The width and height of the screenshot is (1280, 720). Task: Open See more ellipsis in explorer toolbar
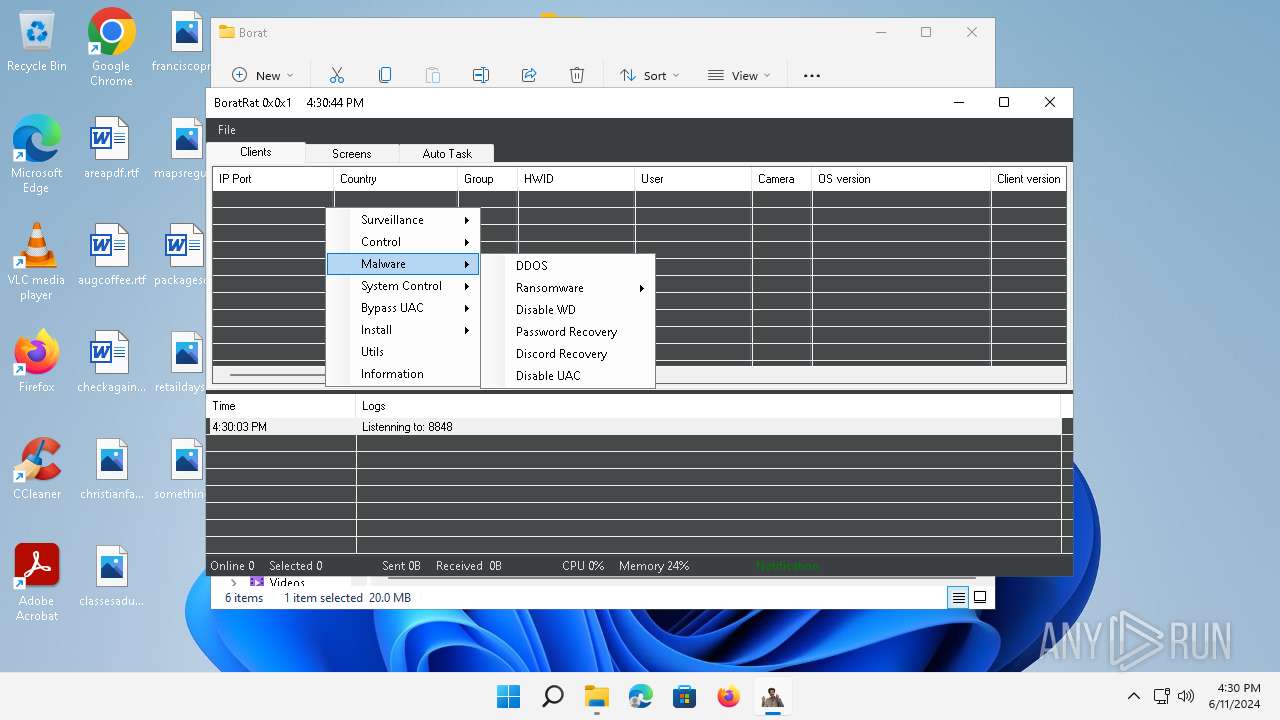pos(812,75)
